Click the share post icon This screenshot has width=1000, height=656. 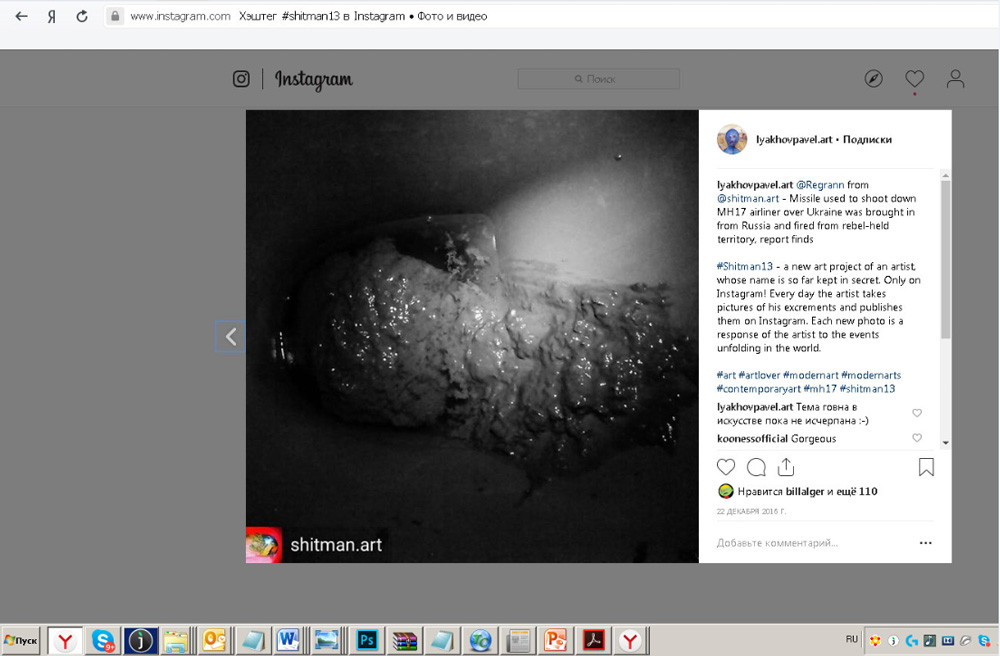point(786,467)
